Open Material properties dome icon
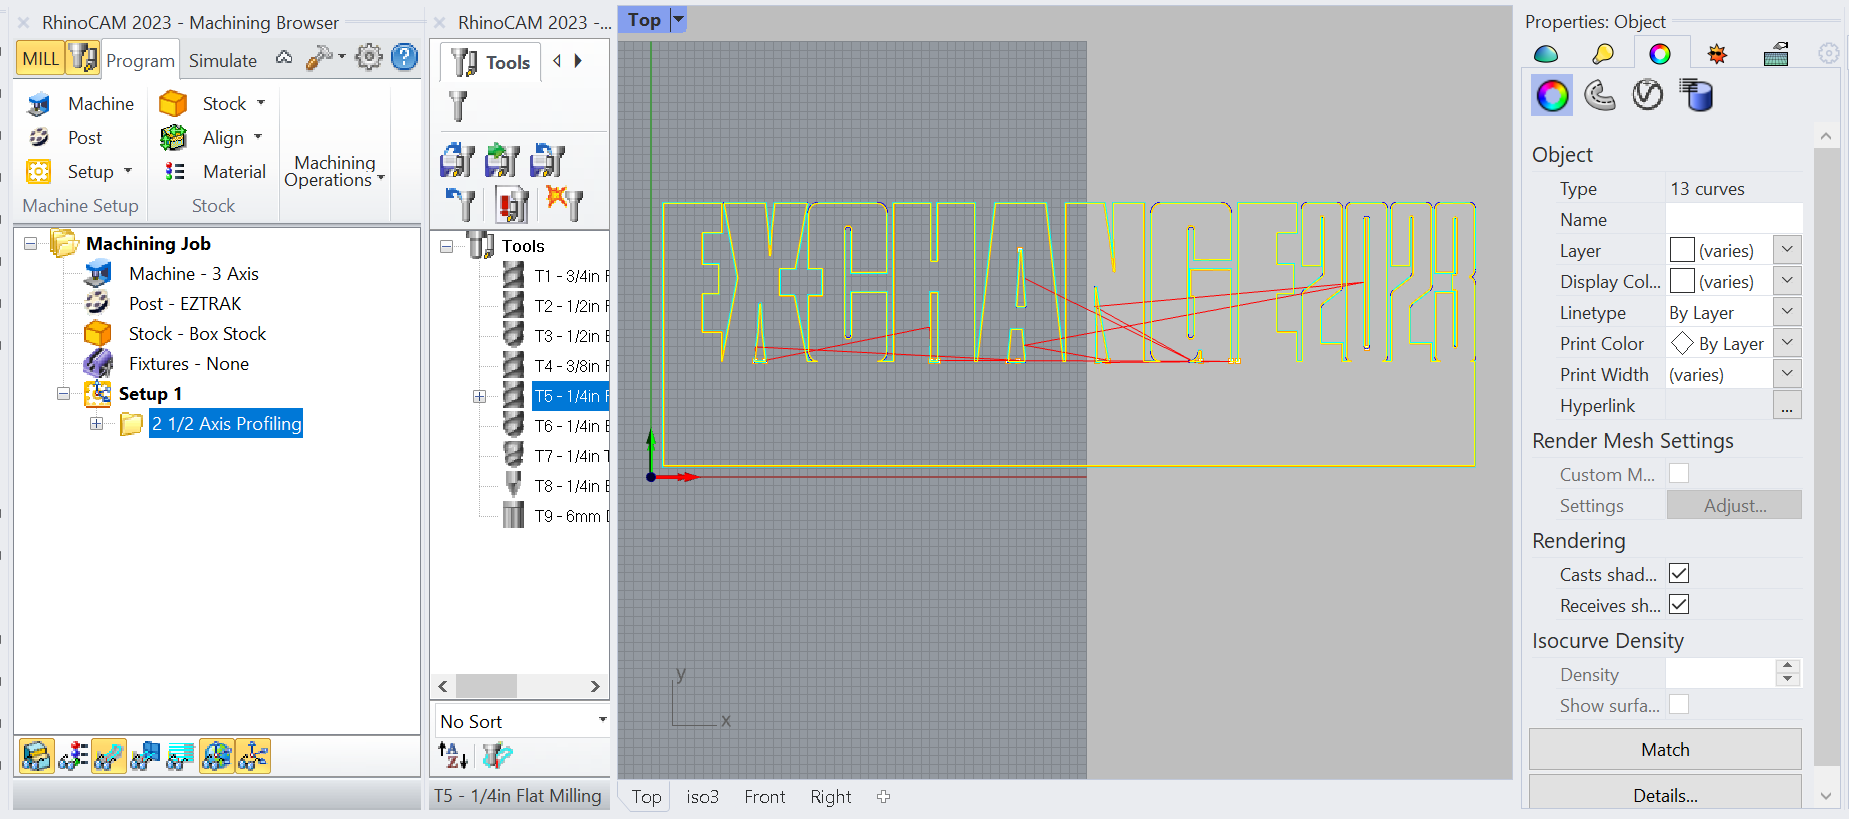 point(1546,54)
